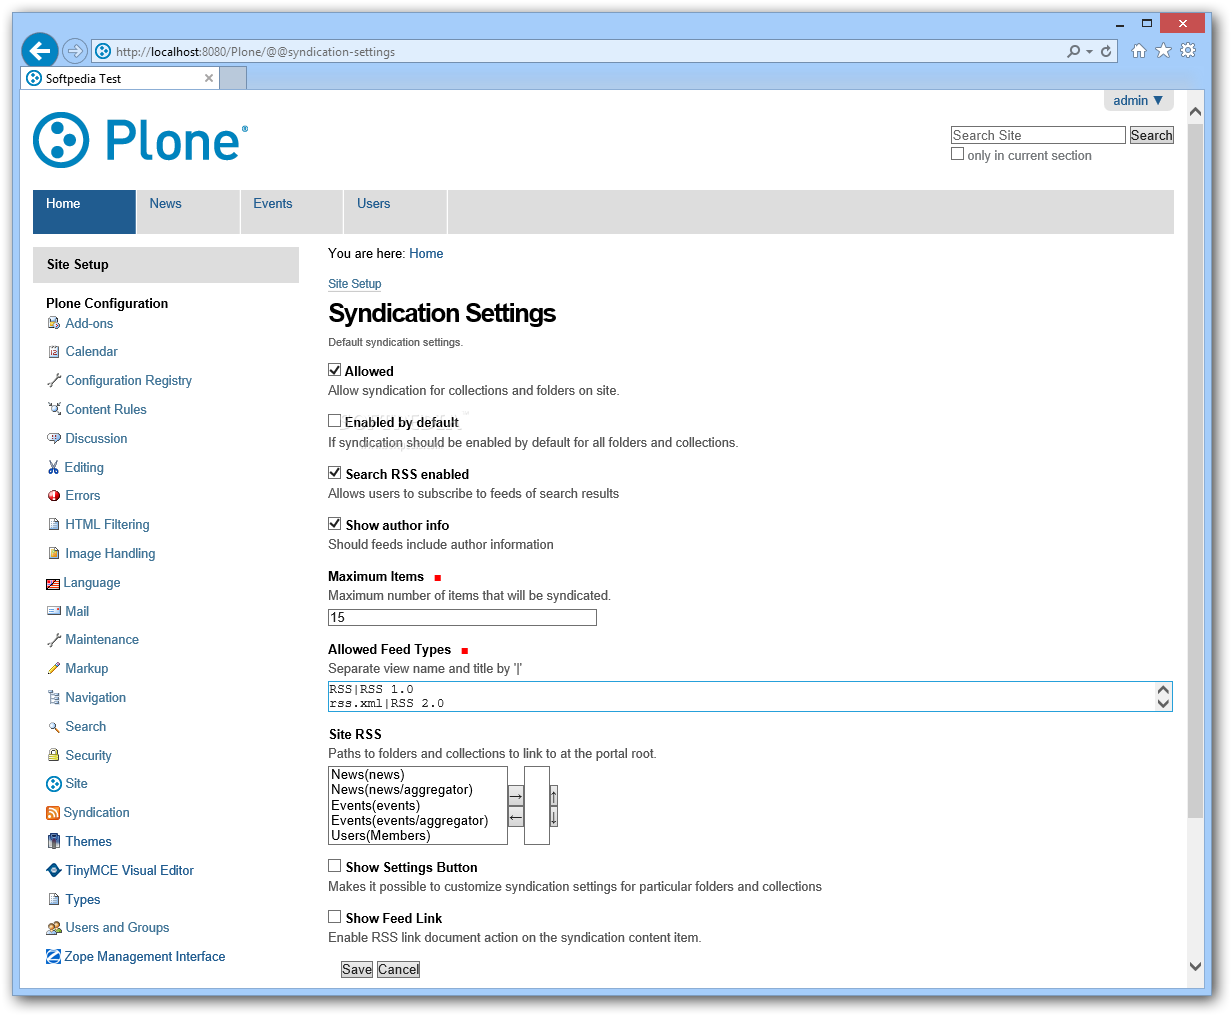The width and height of the screenshot is (1232, 1016).
Task: Click the scrollbar down arrow
Action: point(1195,966)
